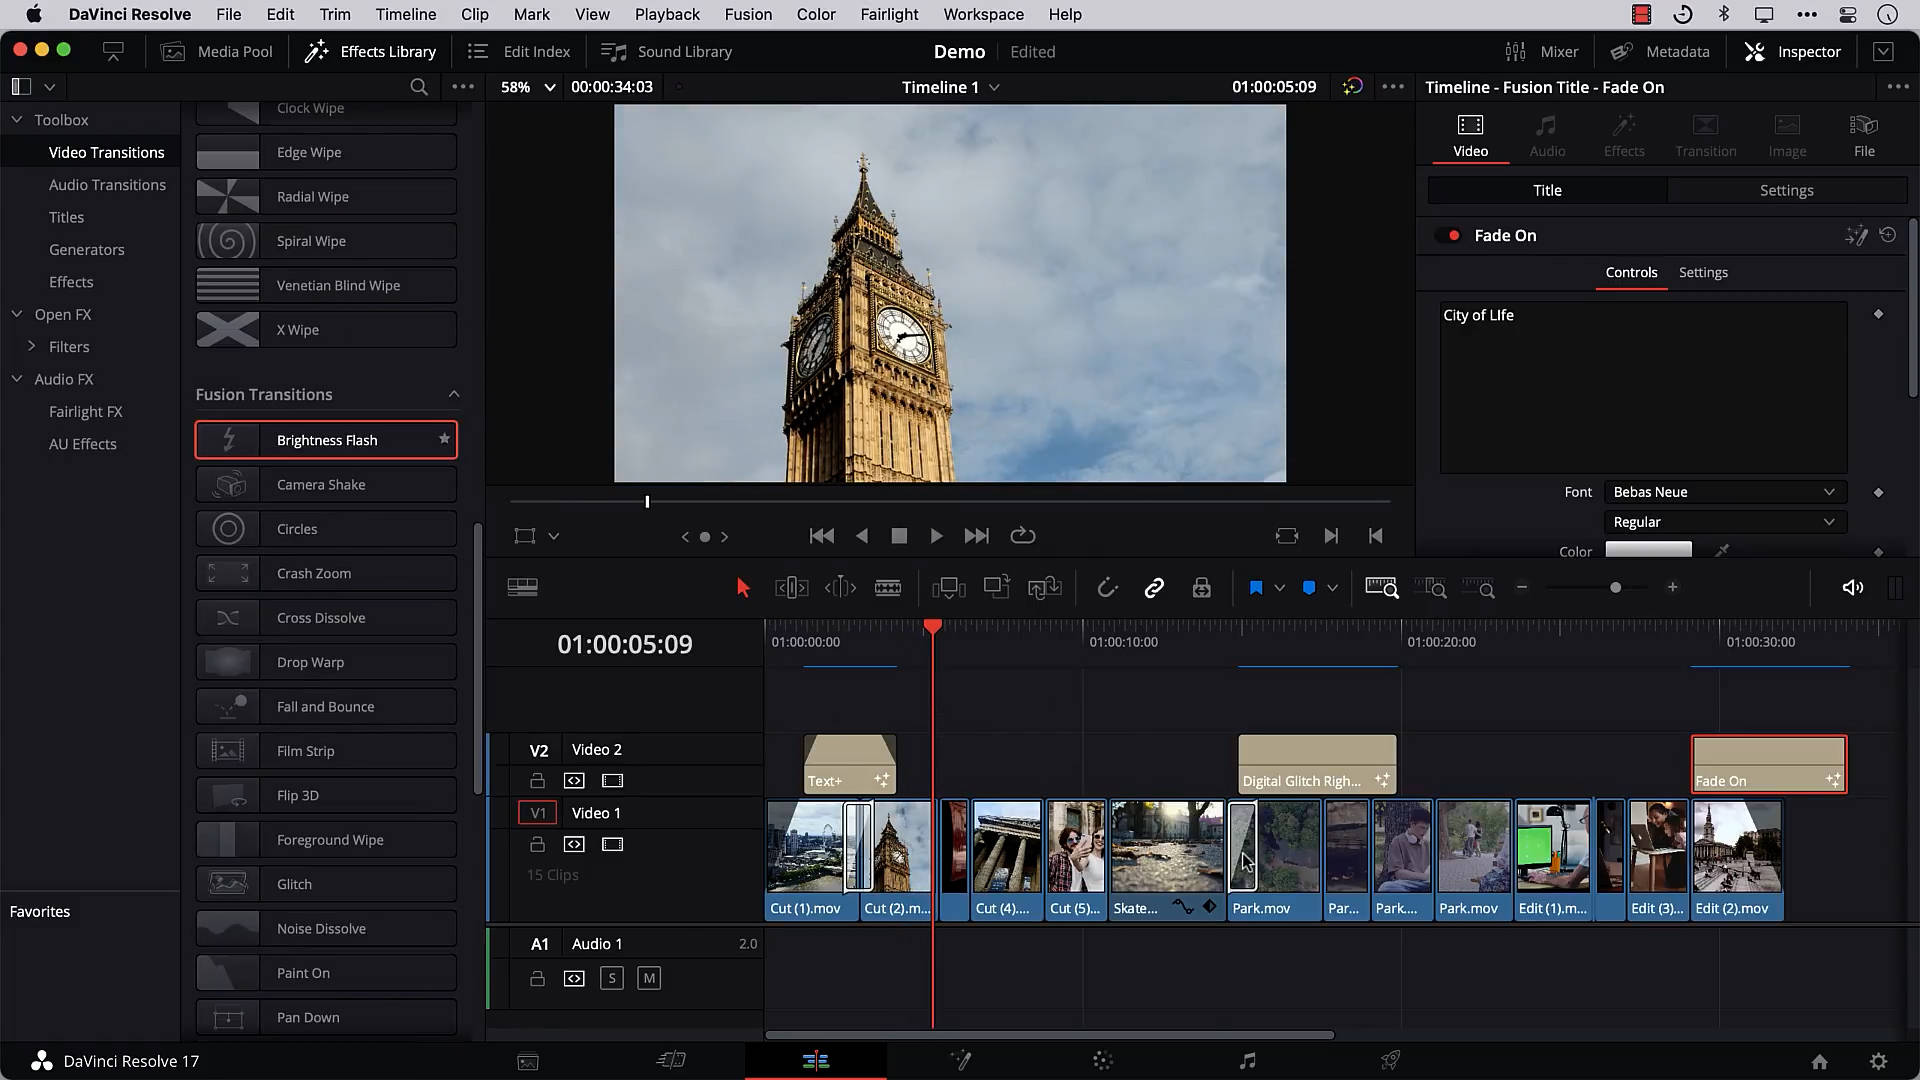Open the Fairlight page music icon

point(1247,1061)
